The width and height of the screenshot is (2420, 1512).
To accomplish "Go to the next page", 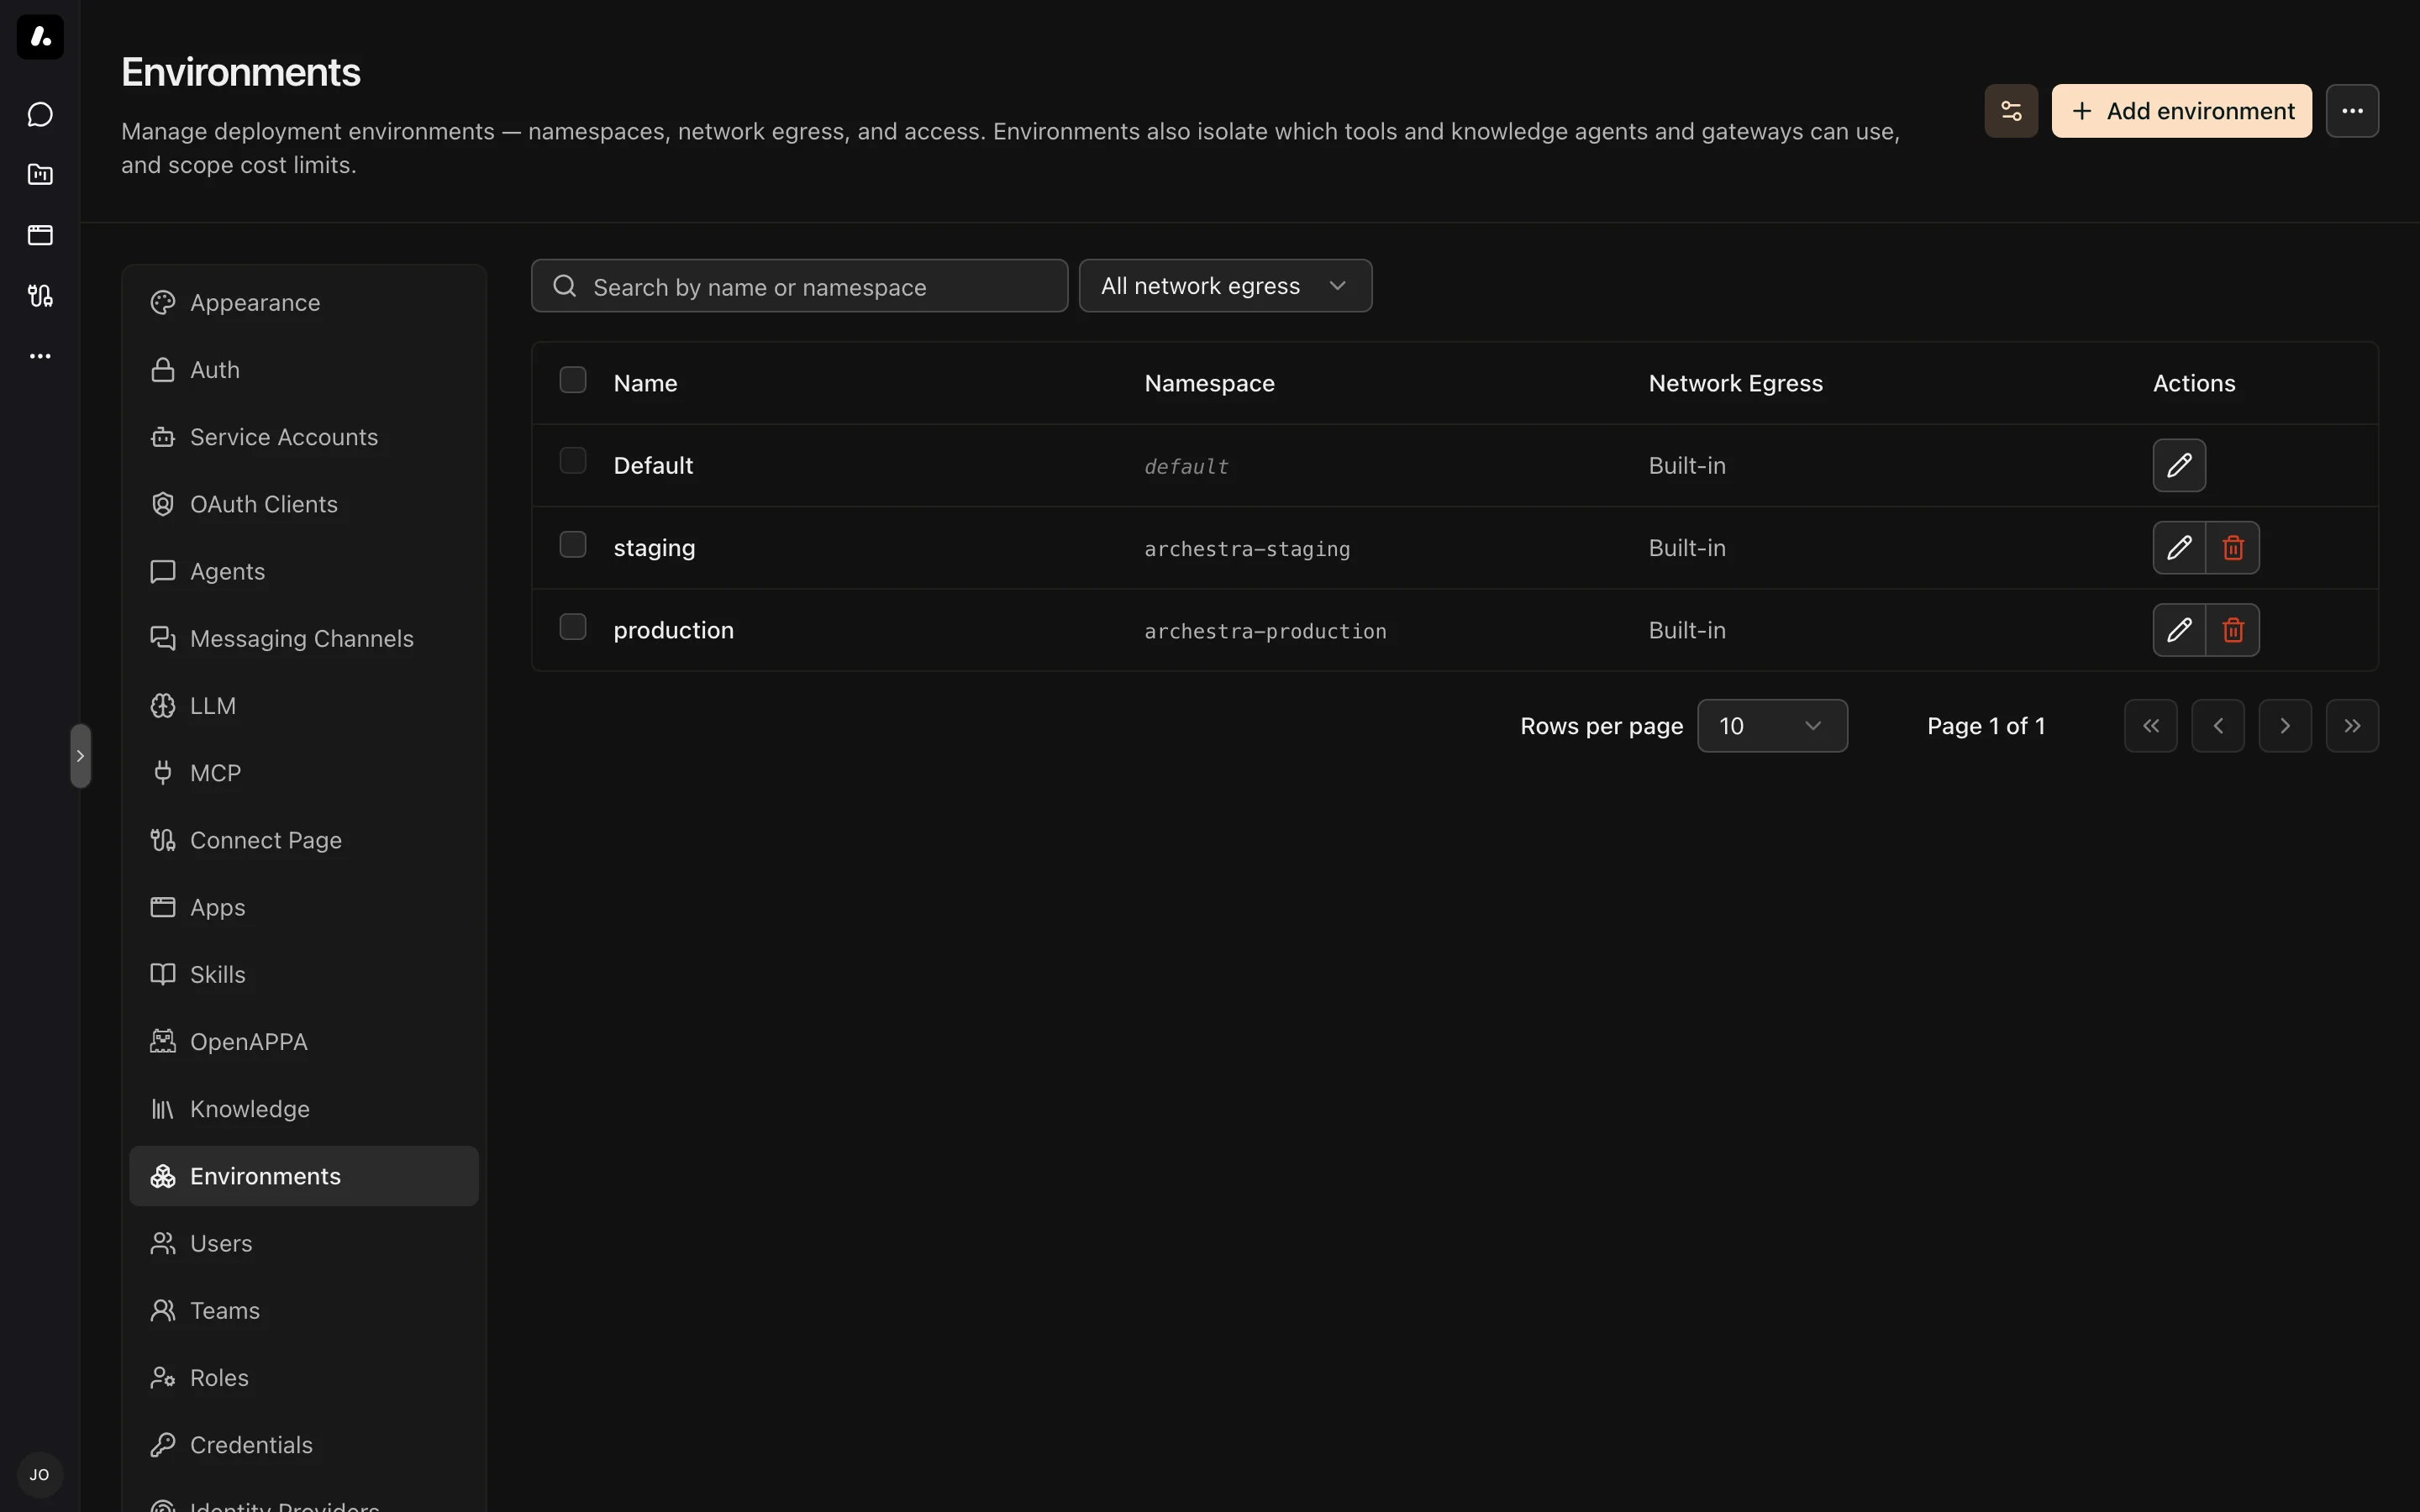I will (2285, 726).
